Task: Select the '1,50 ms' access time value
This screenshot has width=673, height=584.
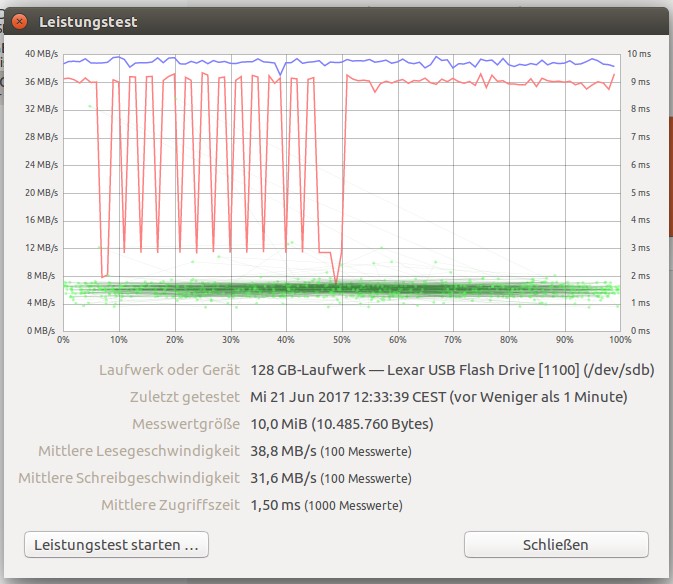Action: (x=275, y=505)
